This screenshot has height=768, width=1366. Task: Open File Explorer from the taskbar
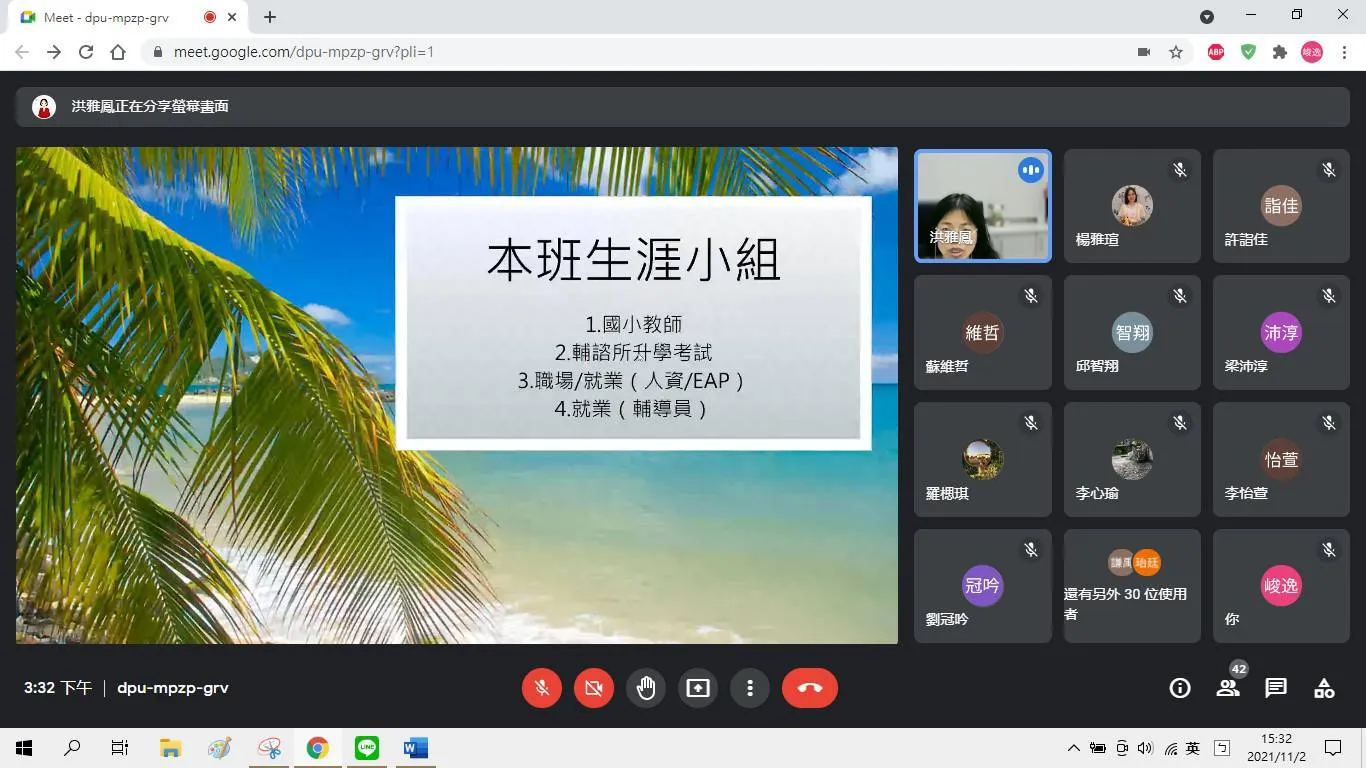[x=171, y=748]
